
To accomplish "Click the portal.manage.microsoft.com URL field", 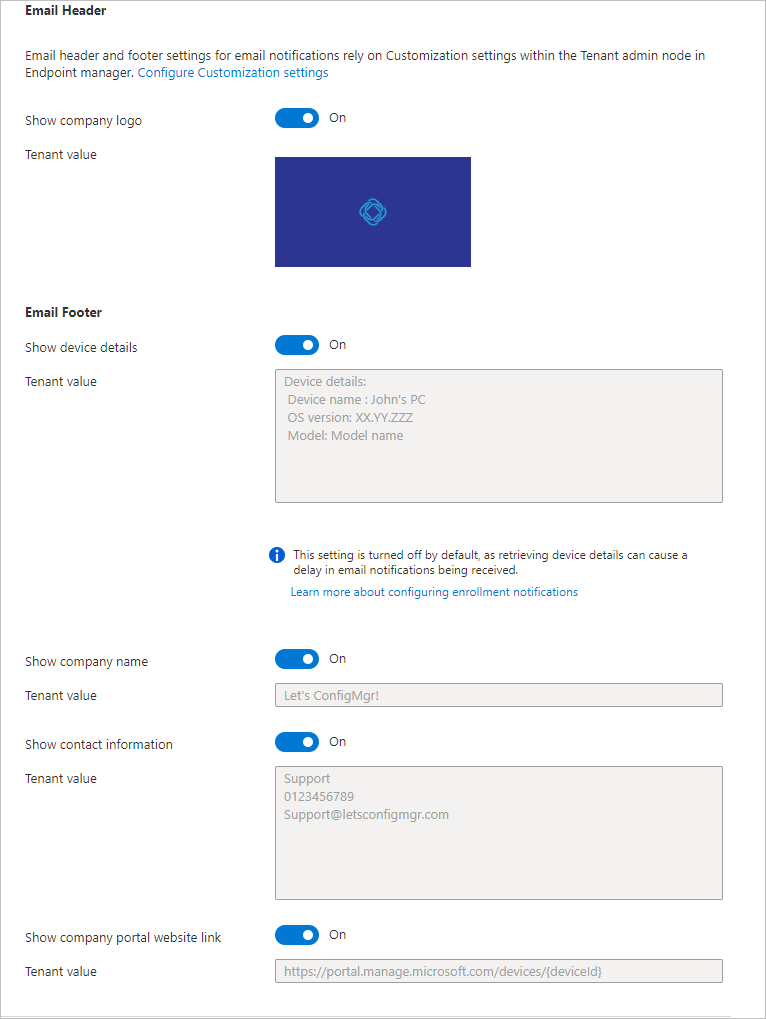I will point(499,972).
